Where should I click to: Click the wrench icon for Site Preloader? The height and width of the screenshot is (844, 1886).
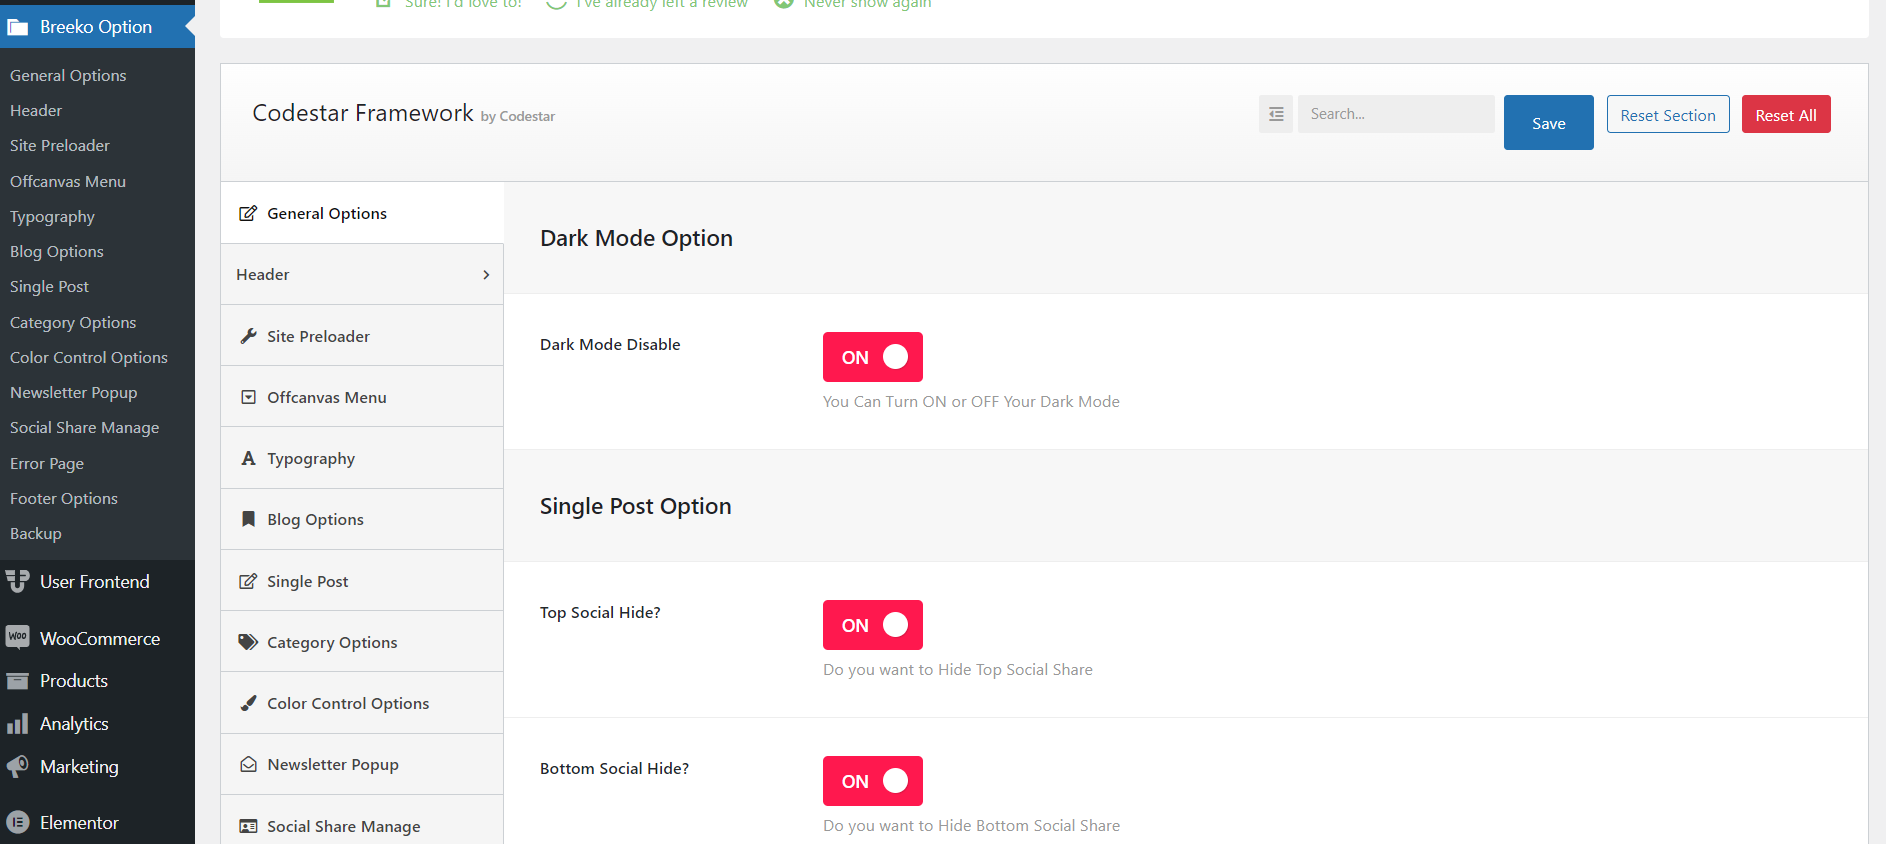coord(248,336)
